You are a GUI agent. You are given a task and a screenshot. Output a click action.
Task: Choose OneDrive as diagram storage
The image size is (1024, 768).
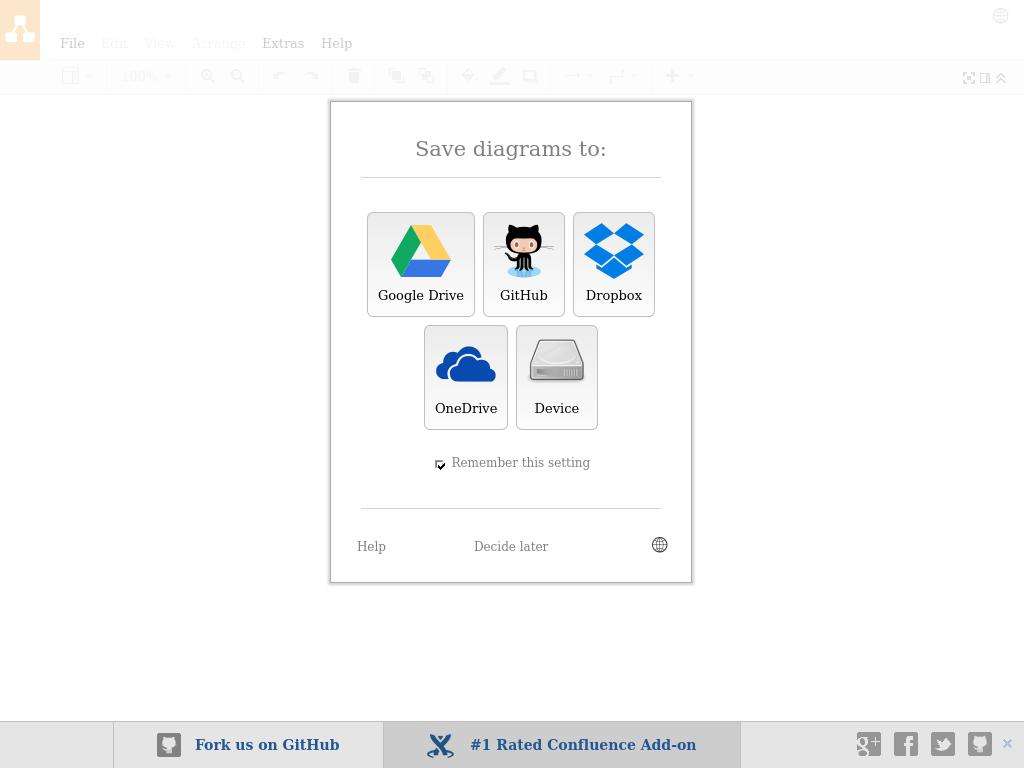[x=466, y=377]
